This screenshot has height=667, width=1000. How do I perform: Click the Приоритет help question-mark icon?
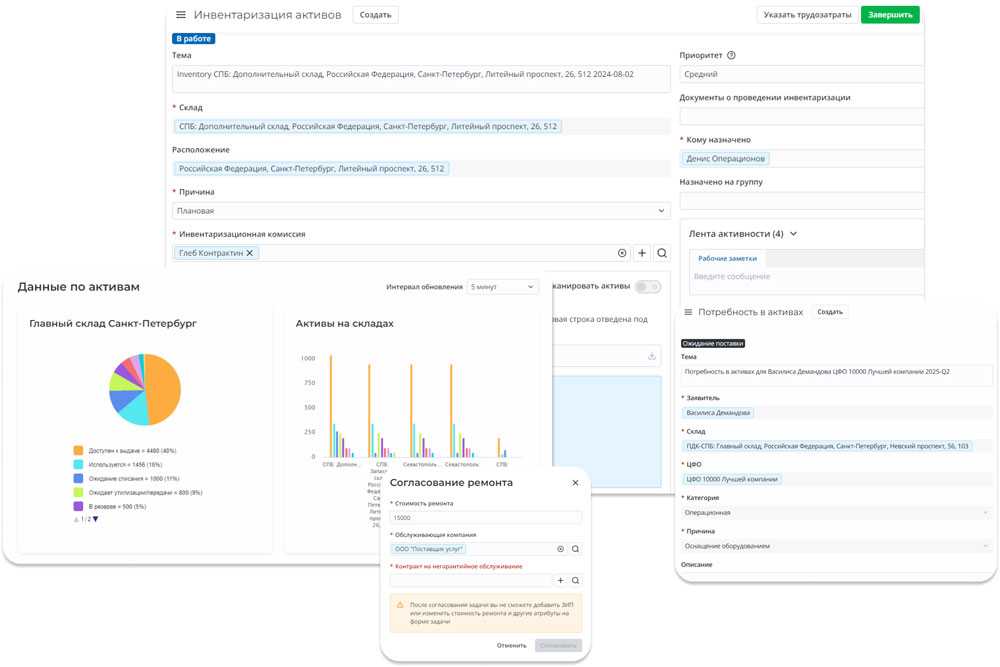click(x=731, y=56)
